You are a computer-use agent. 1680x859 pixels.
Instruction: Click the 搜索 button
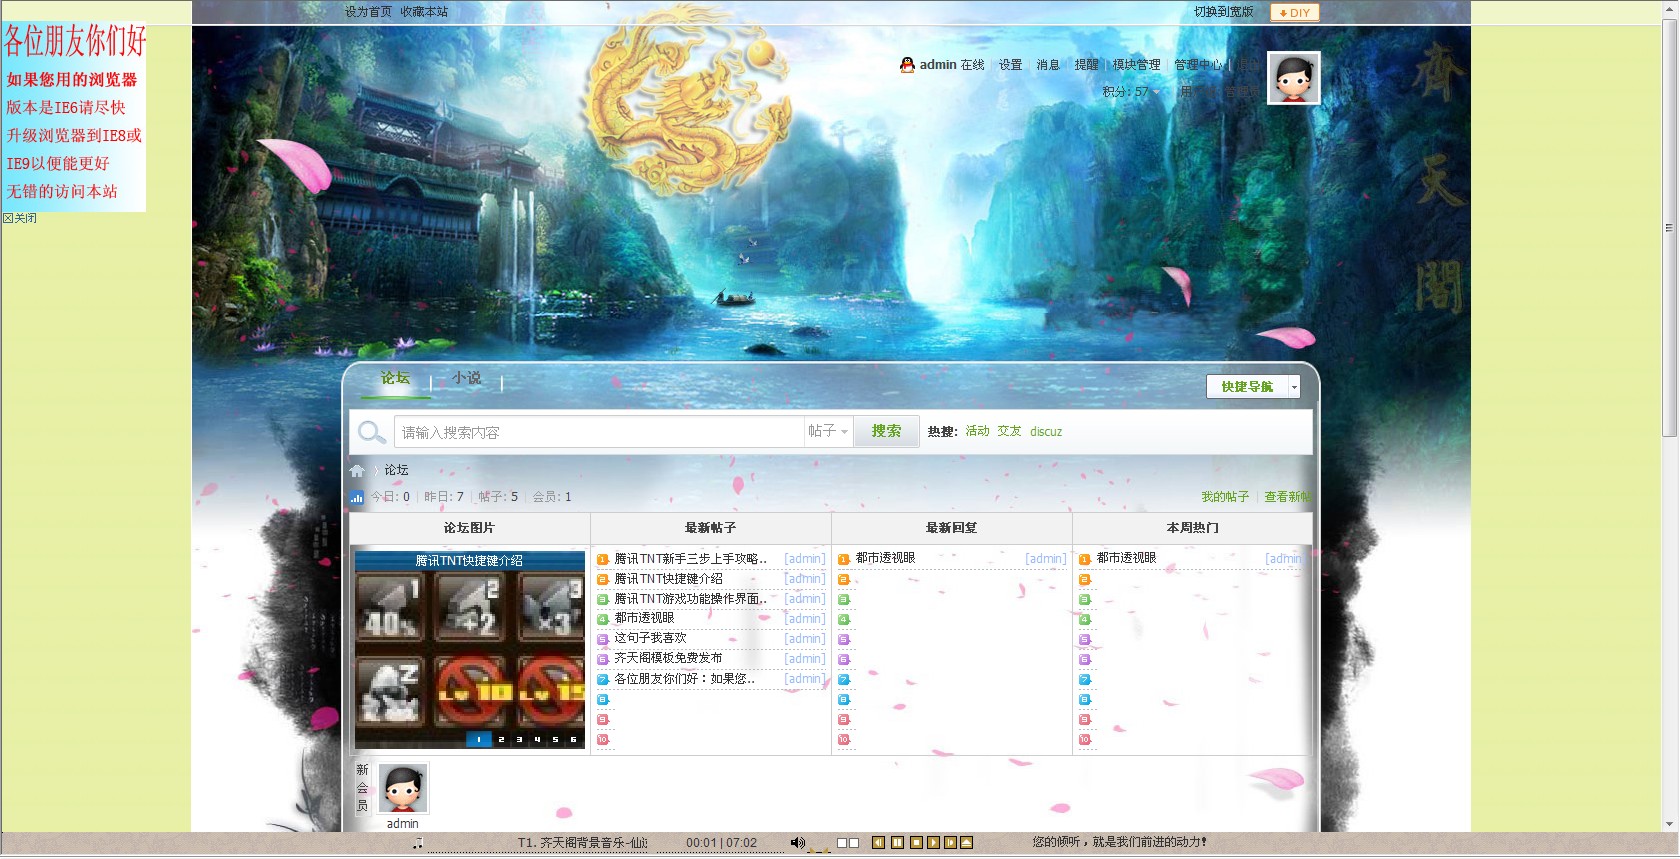click(886, 431)
